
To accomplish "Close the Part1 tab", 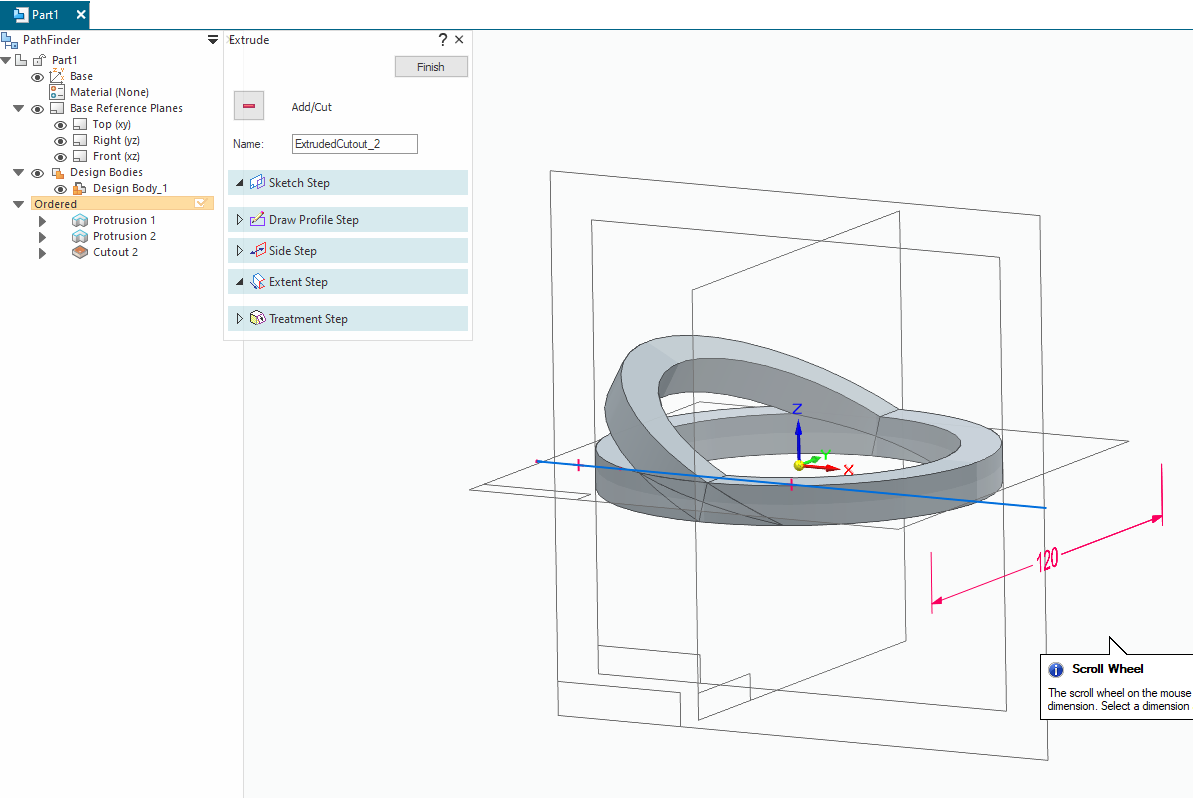I will (x=81, y=14).
